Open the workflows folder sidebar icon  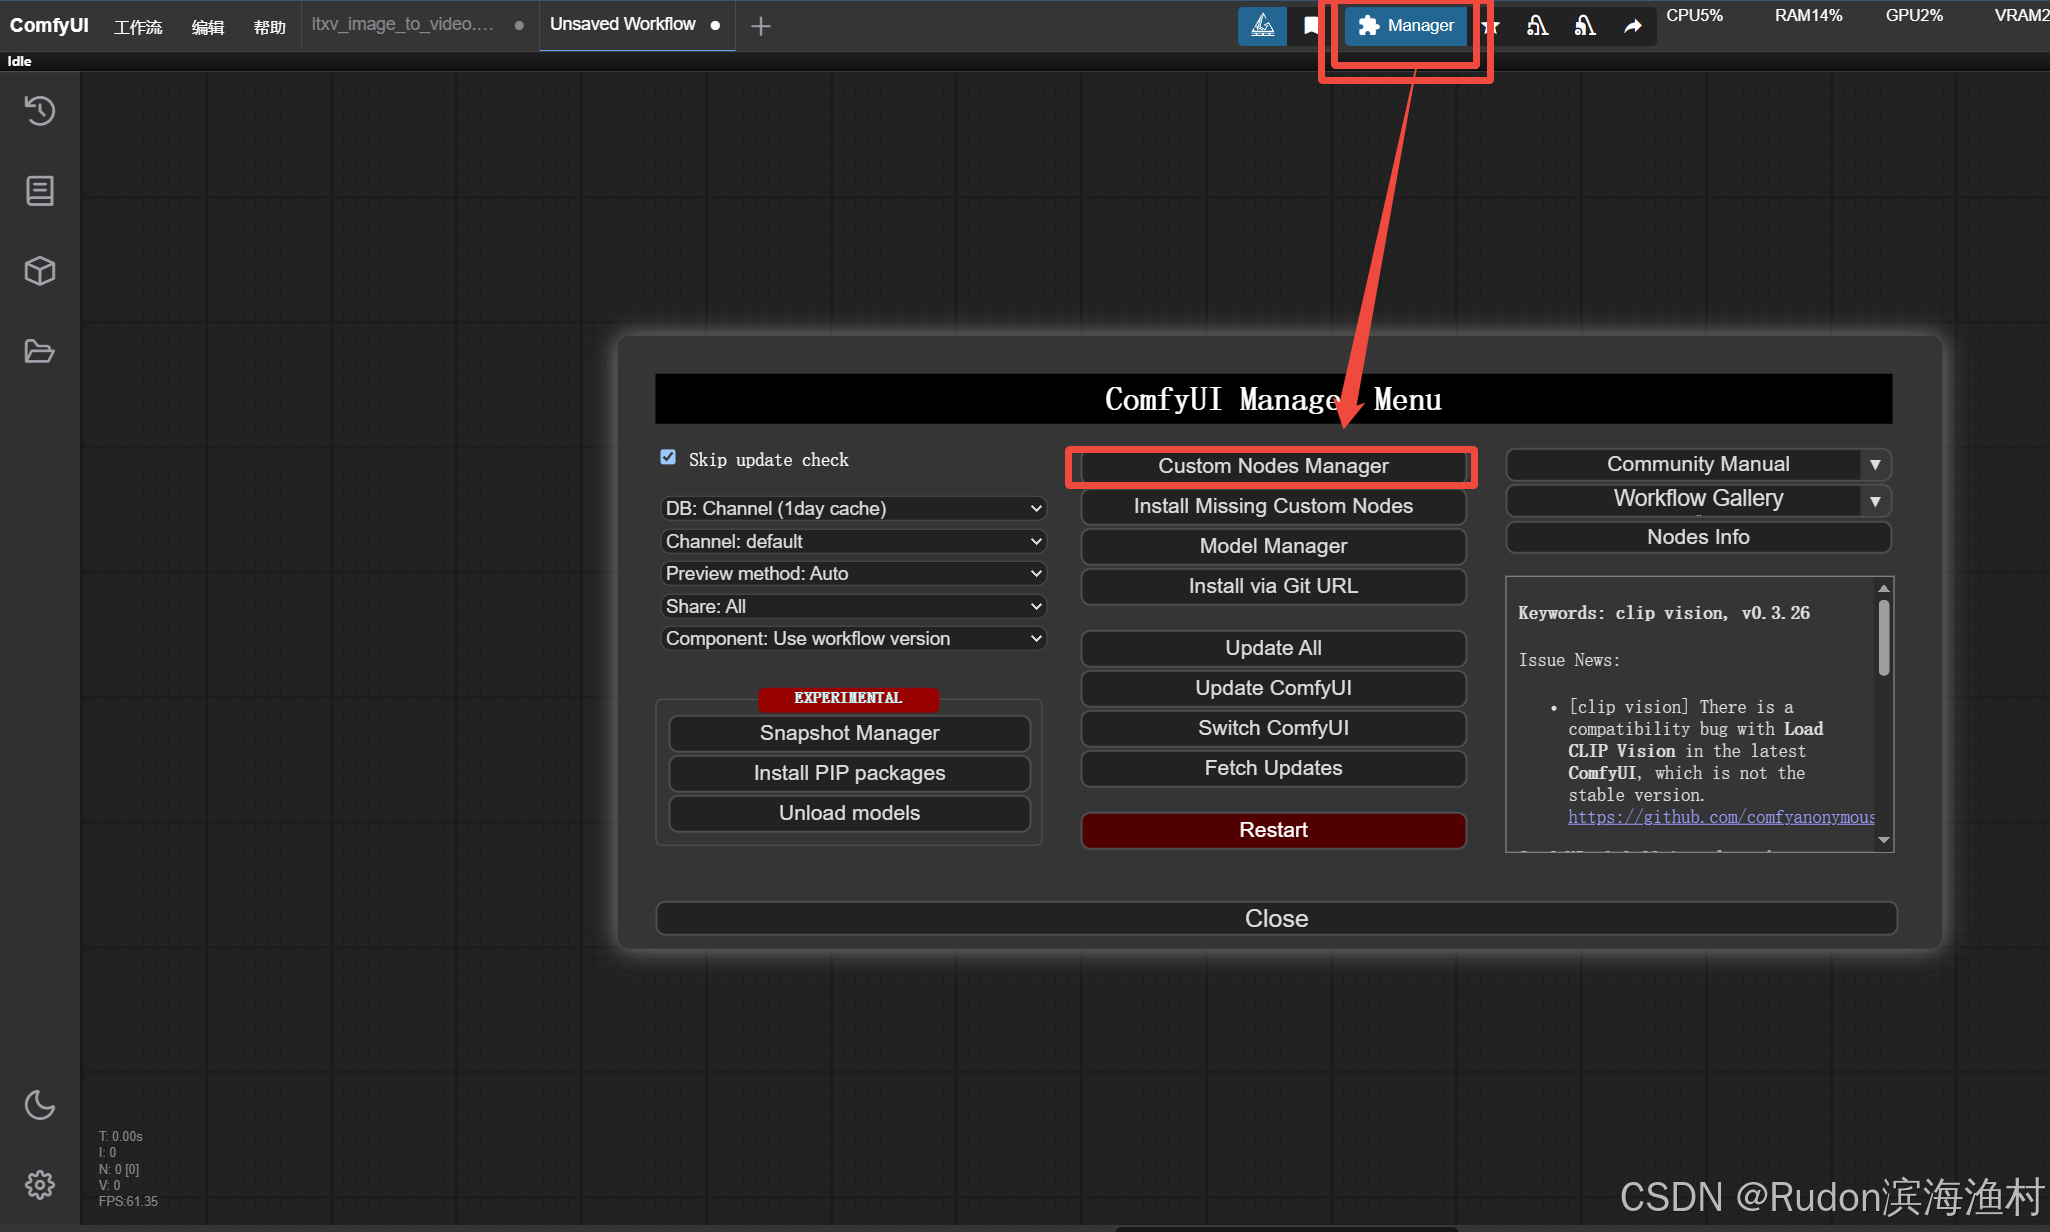coord(40,351)
